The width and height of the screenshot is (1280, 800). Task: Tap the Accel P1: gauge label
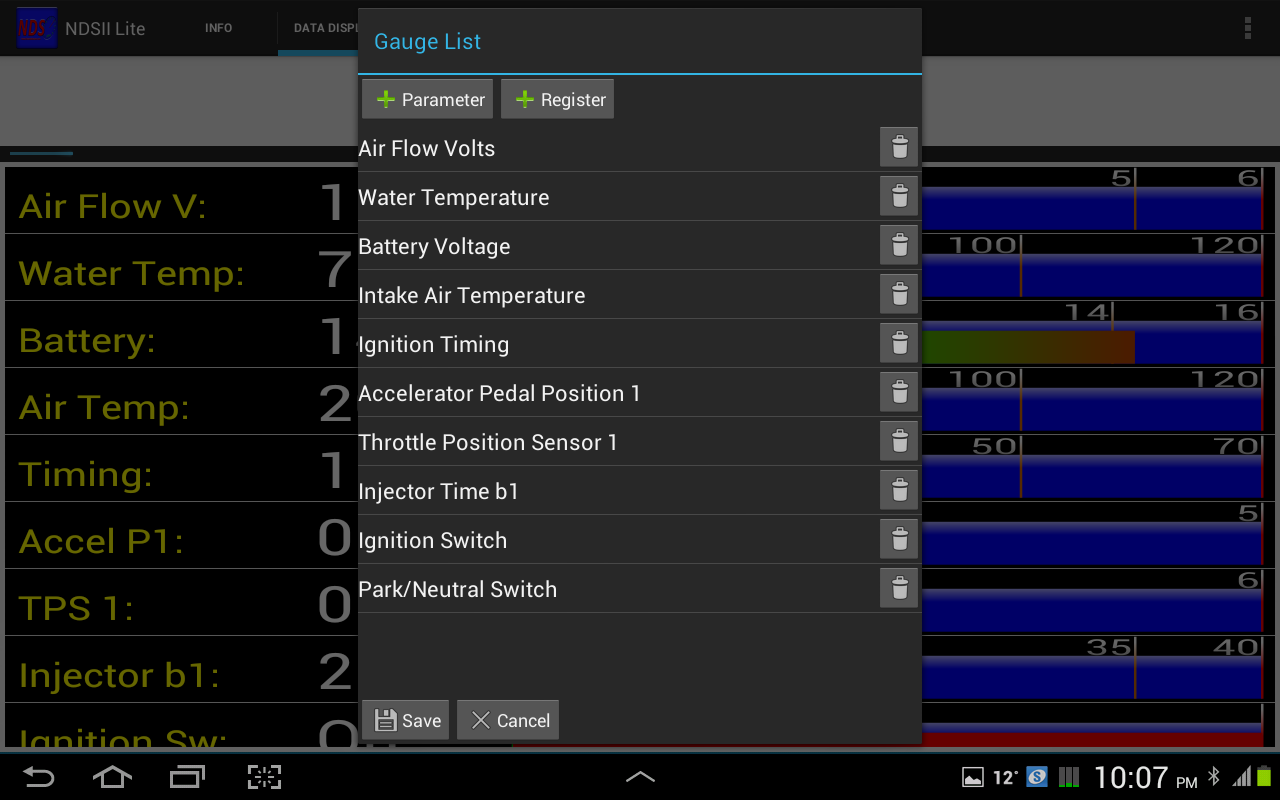click(x=102, y=541)
